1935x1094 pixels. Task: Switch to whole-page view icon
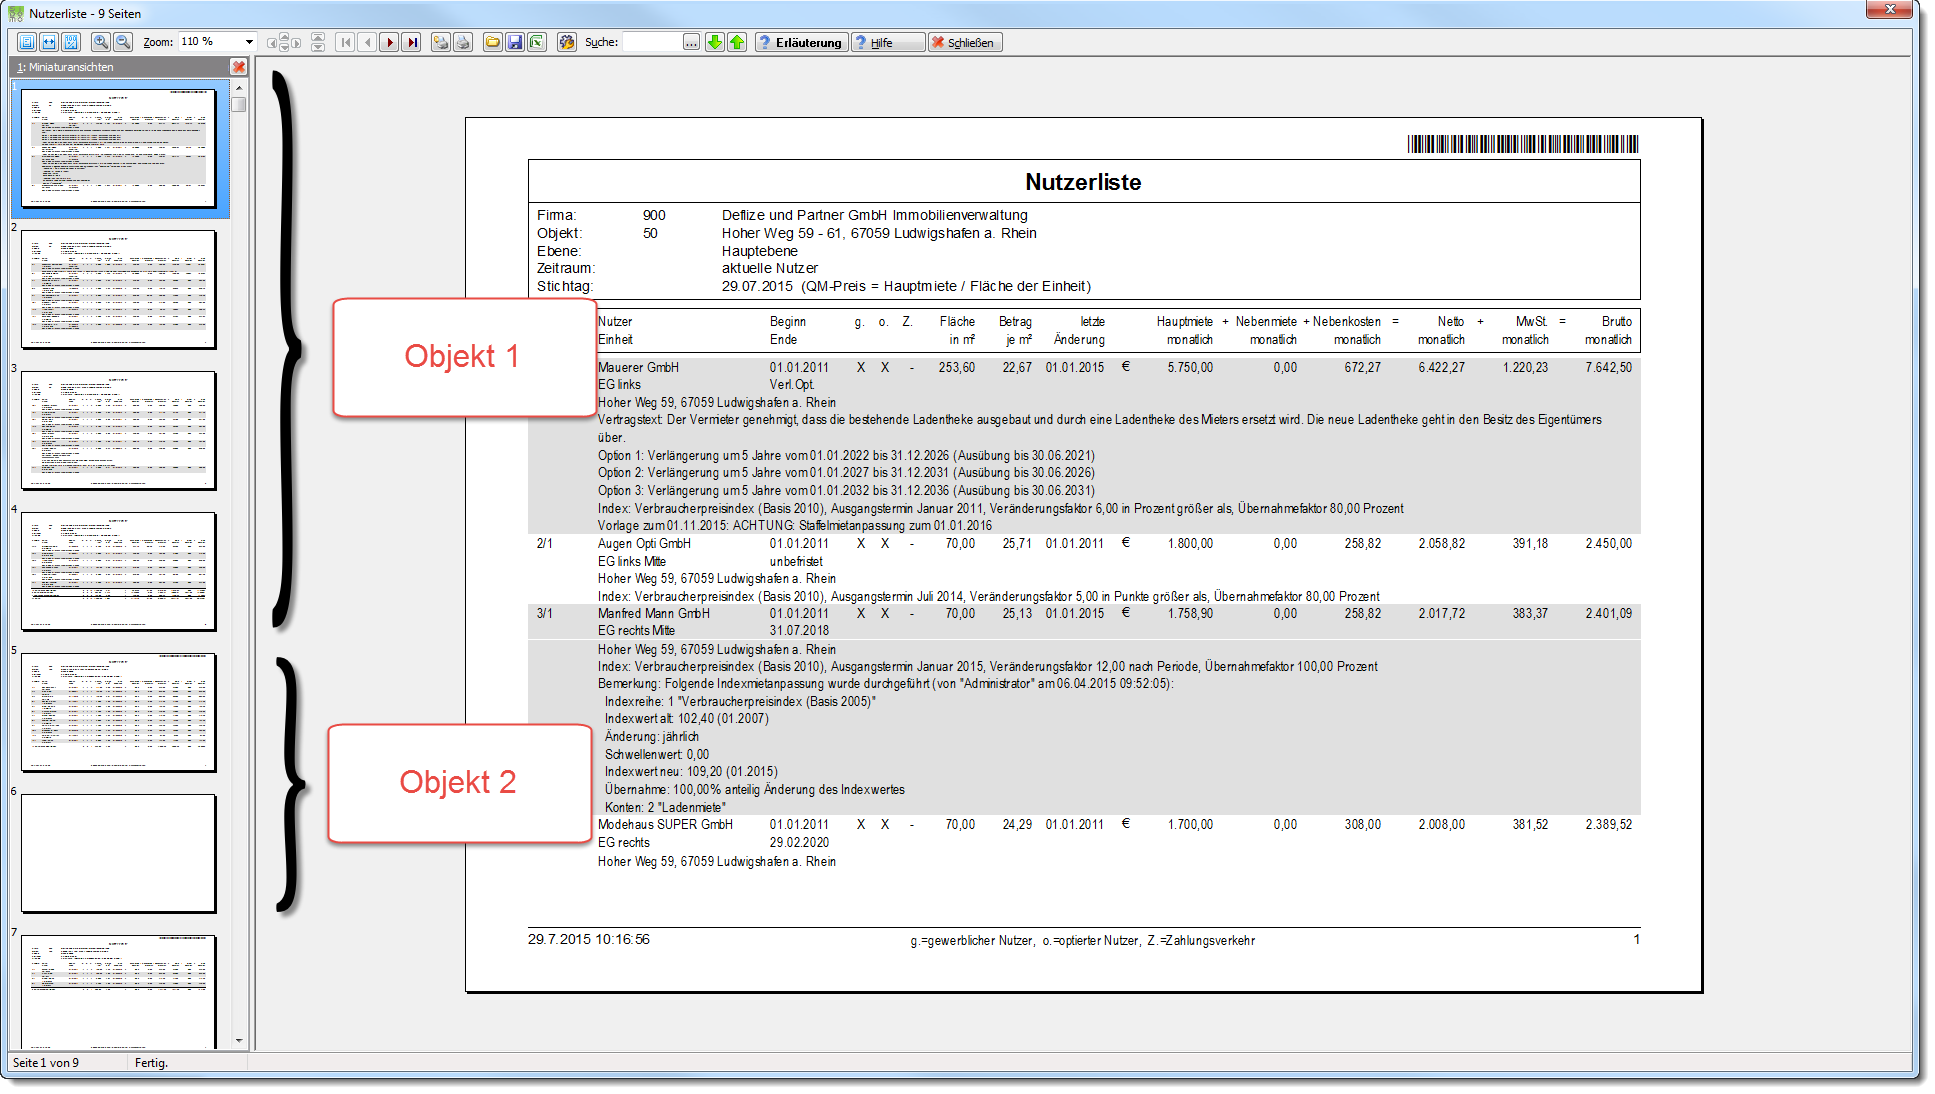[x=27, y=42]
